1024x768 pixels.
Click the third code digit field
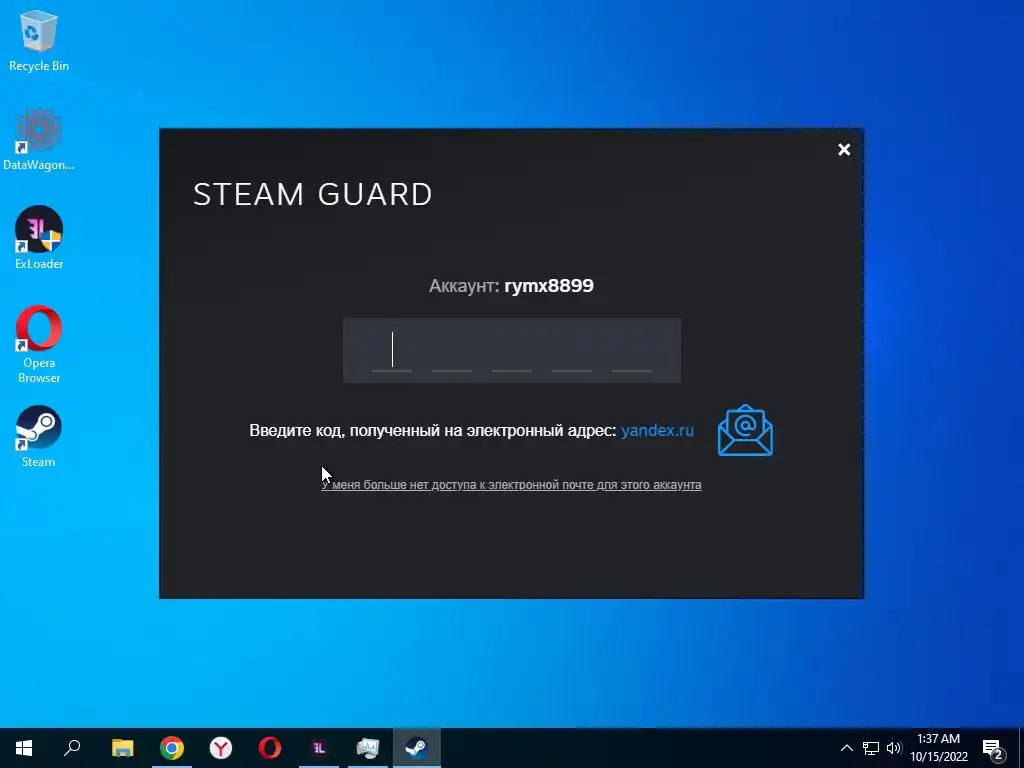click(512, 351)
